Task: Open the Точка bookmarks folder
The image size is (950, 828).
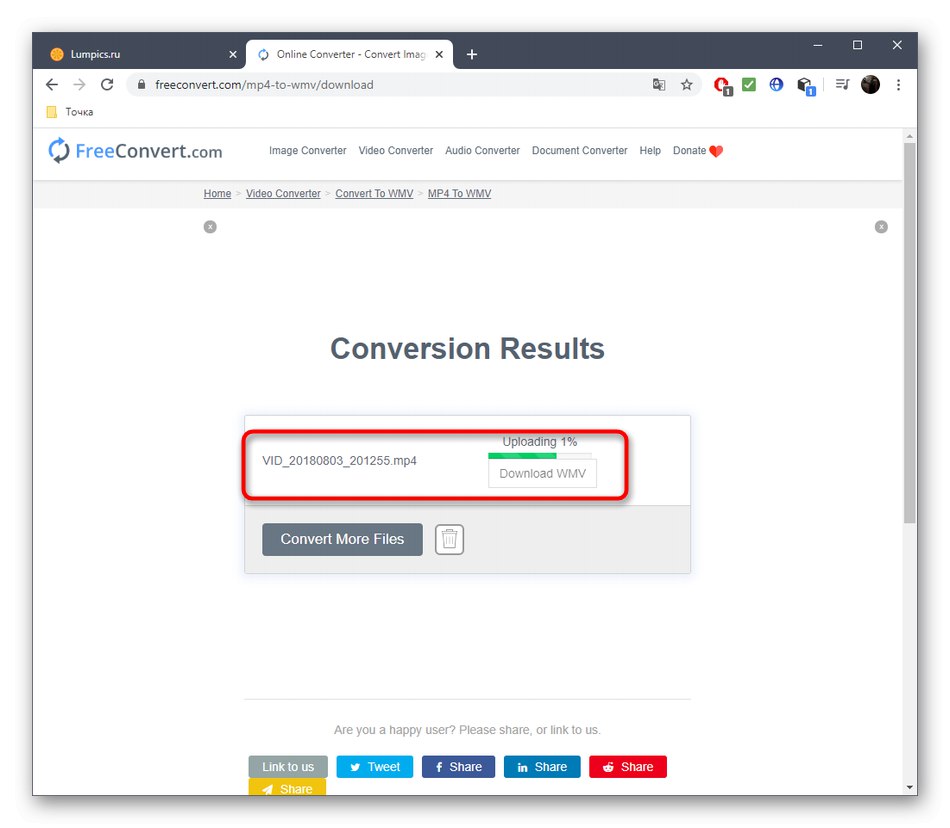Action: point(70,112)
